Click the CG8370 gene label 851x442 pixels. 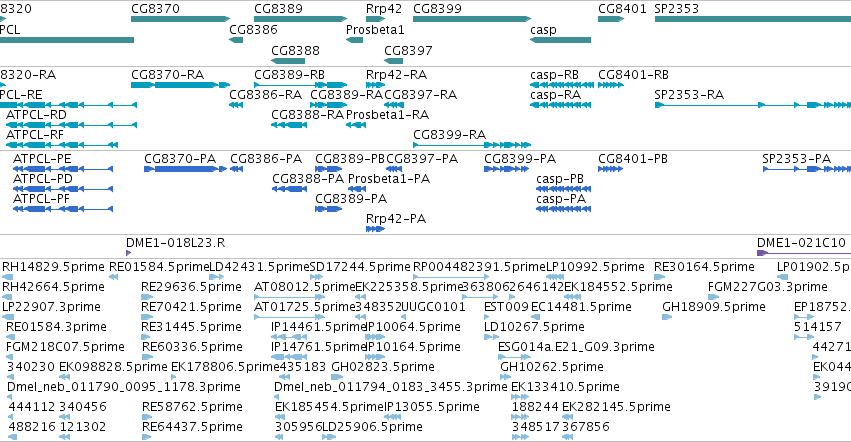(x=155, y=9)
